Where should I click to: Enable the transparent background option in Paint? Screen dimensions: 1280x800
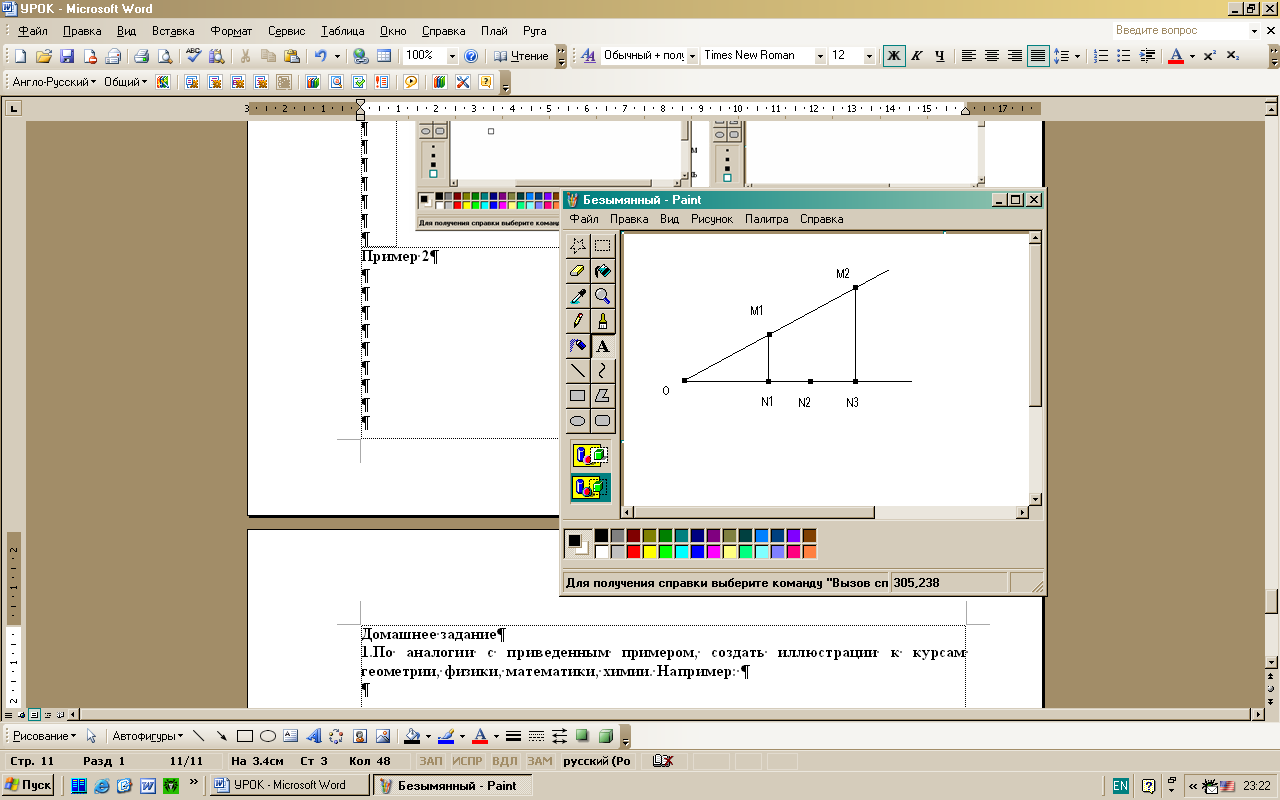click(590, 487)
